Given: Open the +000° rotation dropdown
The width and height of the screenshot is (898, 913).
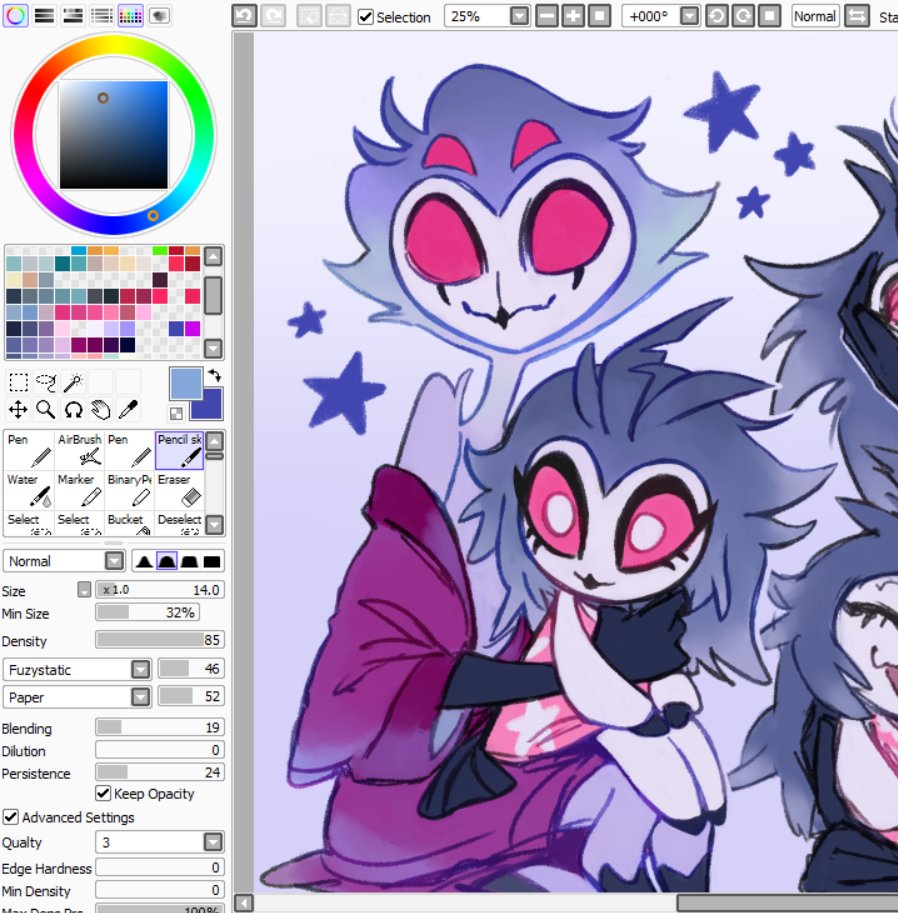Looking at the screenshot, I should (x=689, y=16).
